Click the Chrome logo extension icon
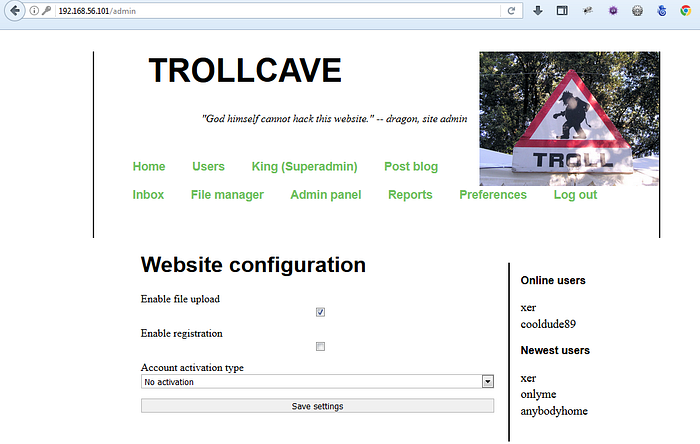This screenshot has width=700, height=444. coord(686,11)
